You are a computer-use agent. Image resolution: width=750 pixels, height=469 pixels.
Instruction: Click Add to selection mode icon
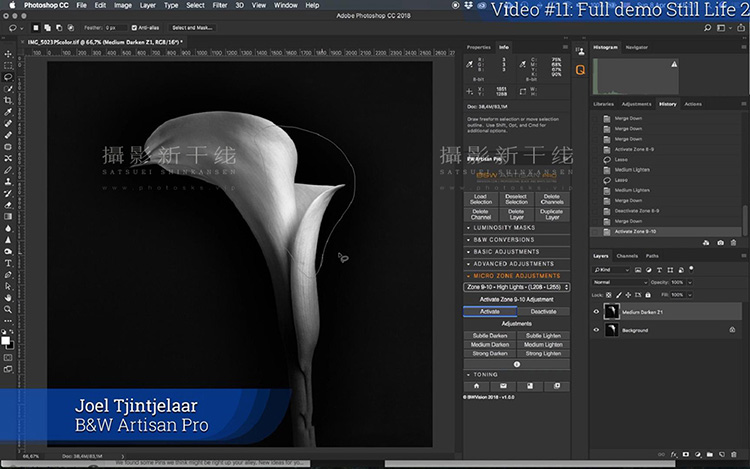tap(48, 28)
